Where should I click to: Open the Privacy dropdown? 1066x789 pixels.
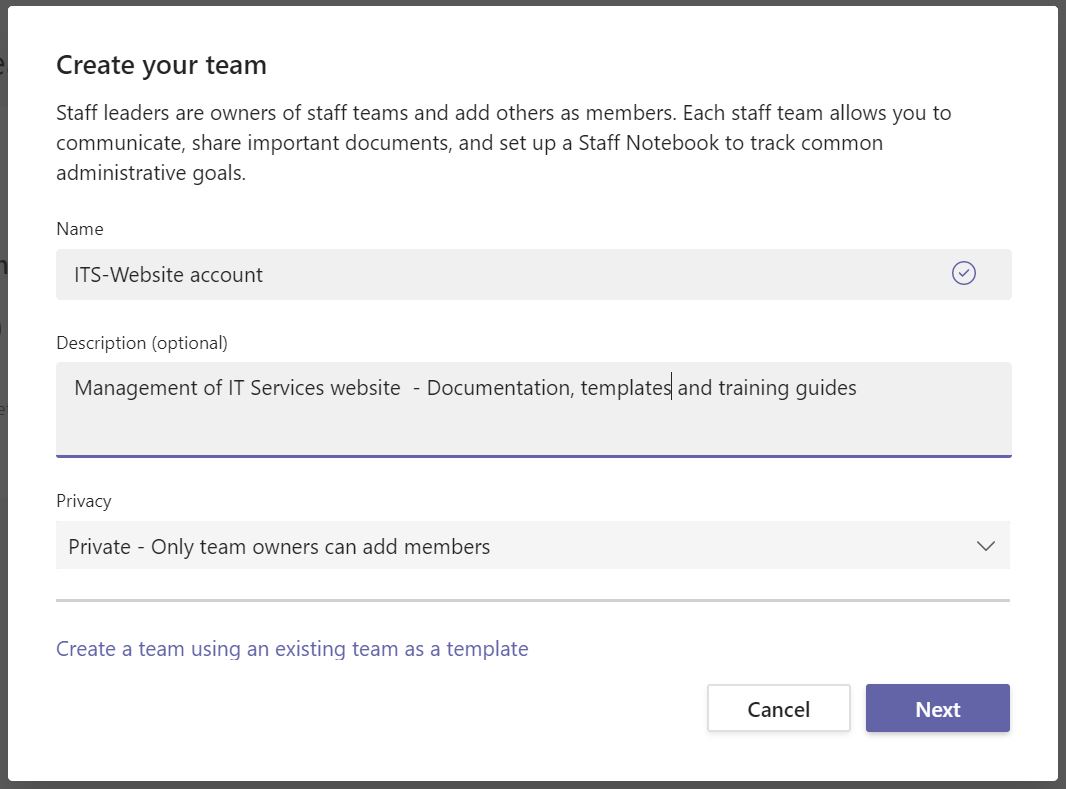click(x=533, y=545)
